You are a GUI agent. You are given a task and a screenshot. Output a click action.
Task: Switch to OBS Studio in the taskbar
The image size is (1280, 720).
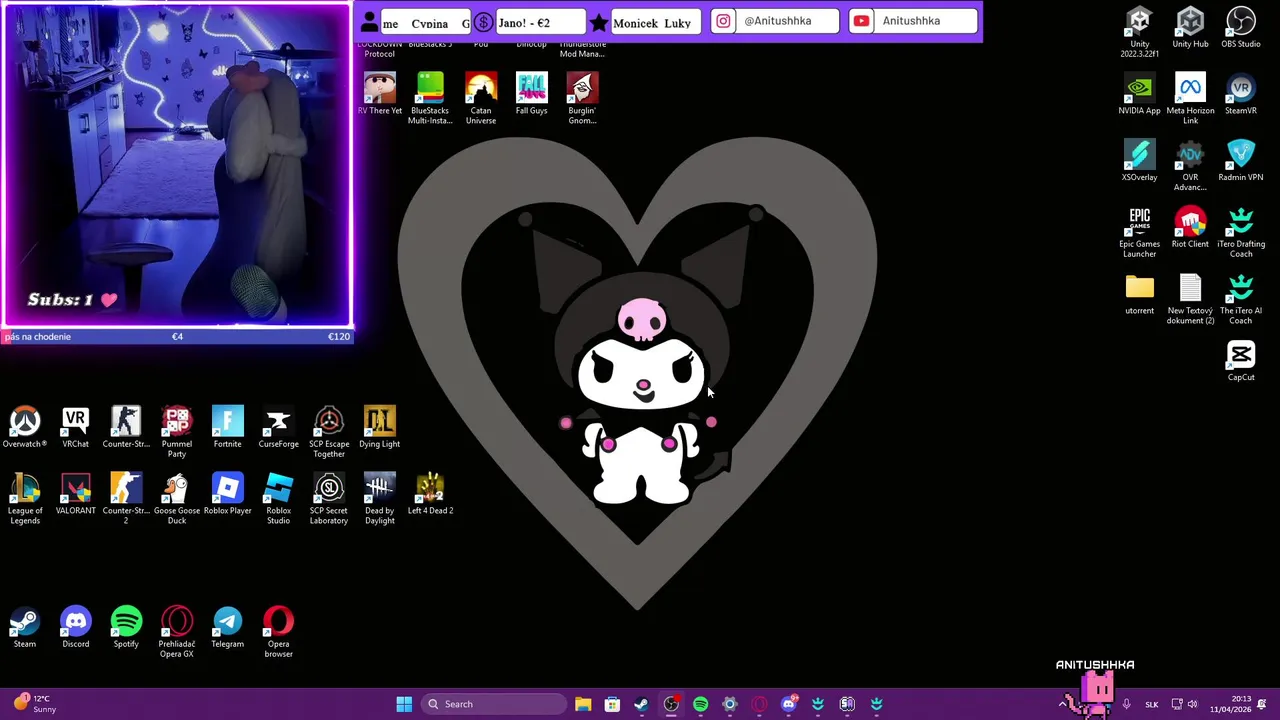click(x=671, y=704)
